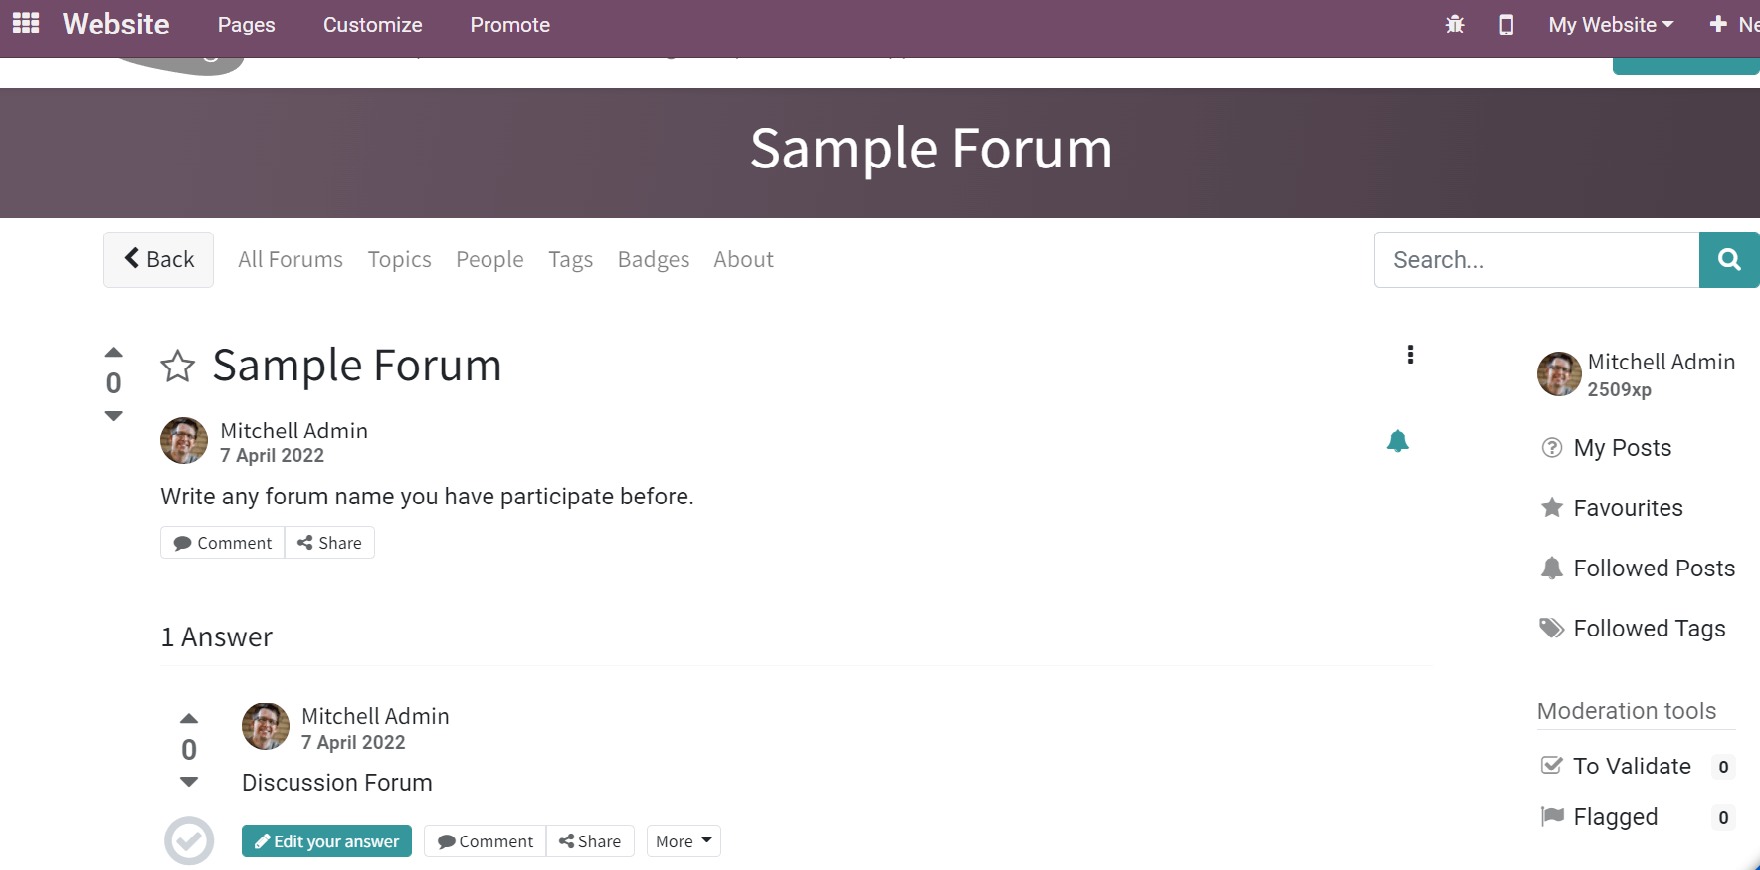Click the debug bug icon
This screenshot has height=870, width=1760.
(1455, 25)
